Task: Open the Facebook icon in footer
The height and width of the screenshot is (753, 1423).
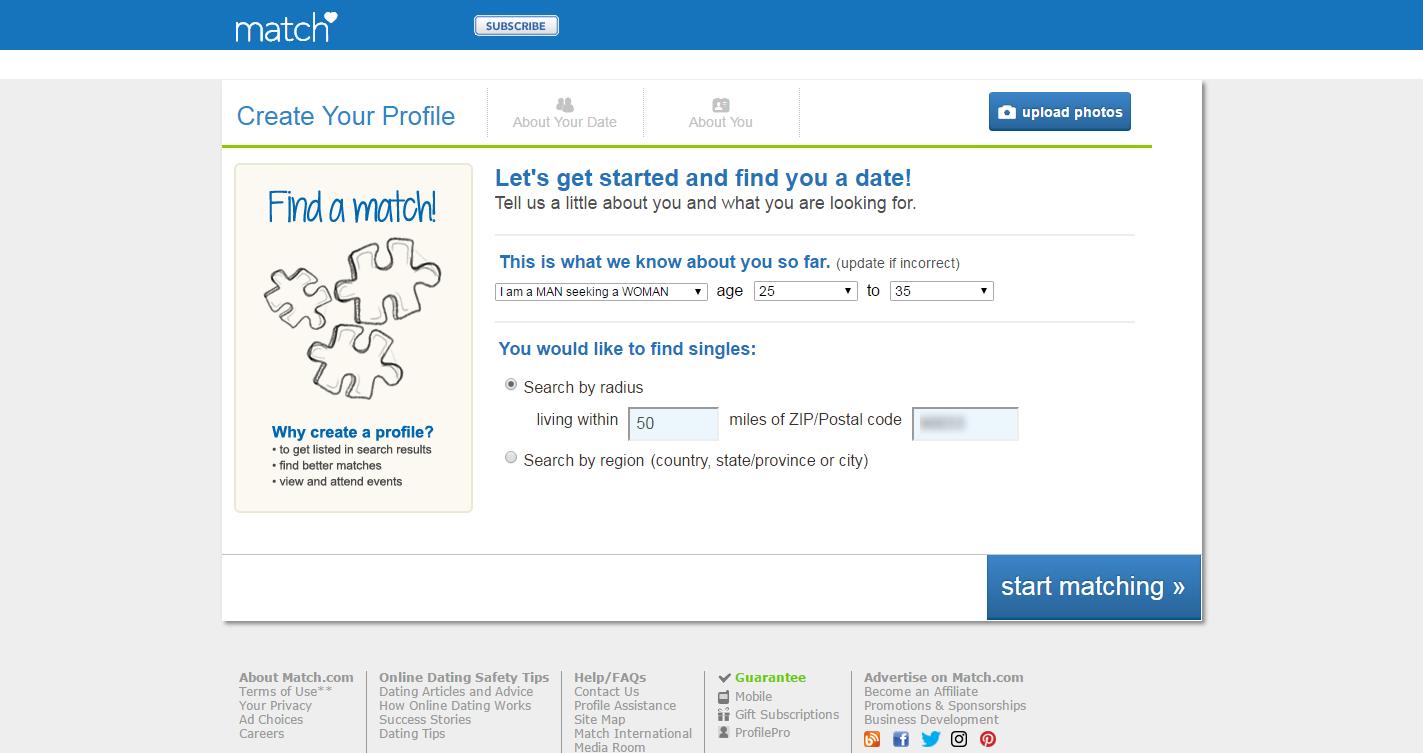Action: click(901, 740)
